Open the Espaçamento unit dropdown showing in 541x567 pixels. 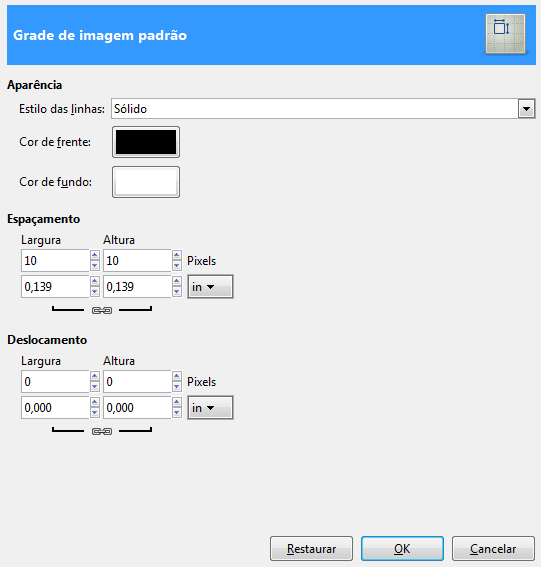pyautogui.click(x=210, y=286)
